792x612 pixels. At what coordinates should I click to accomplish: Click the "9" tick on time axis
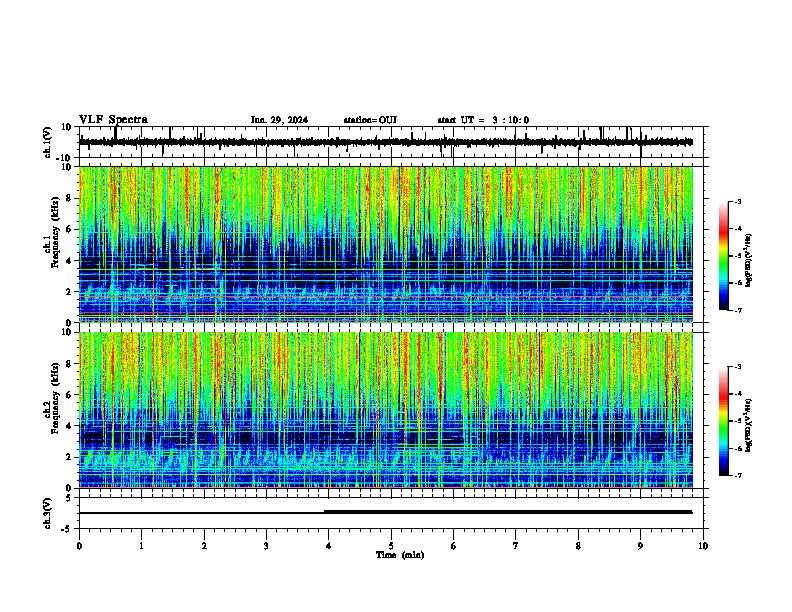pos(640,546)
